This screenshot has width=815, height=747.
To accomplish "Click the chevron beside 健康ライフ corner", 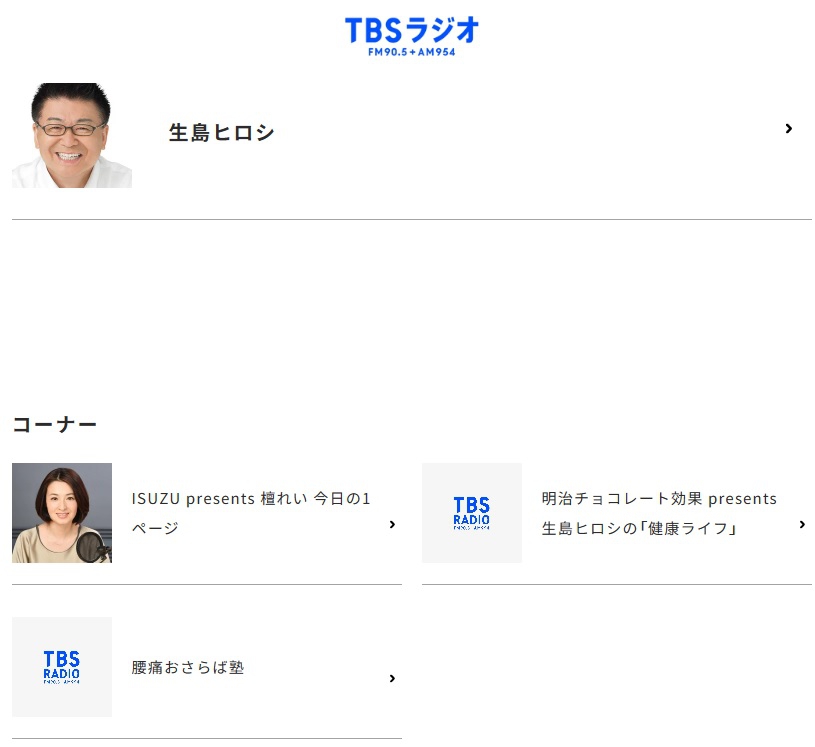I will (x=802, y=525).
